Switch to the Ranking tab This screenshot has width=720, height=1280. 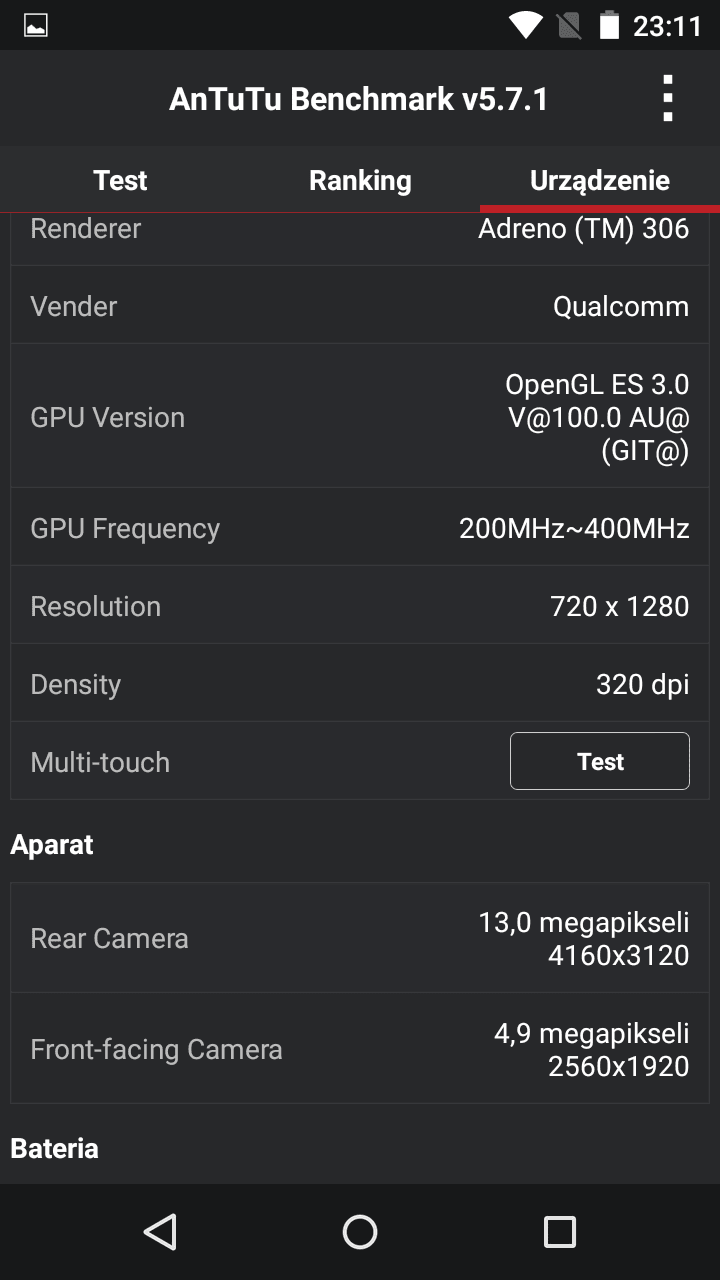click(x=360, y=180)
